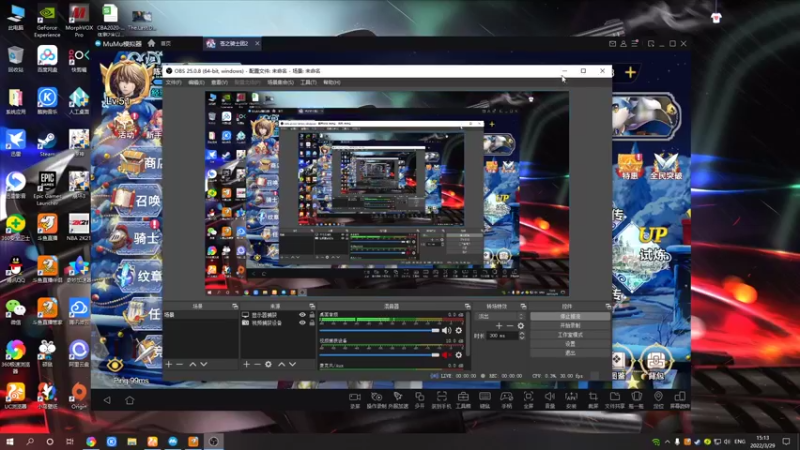The width and height of the screenshot is (800, 450).
Task: Mute the desktop audio speaker icon
Action: point(446,331)
